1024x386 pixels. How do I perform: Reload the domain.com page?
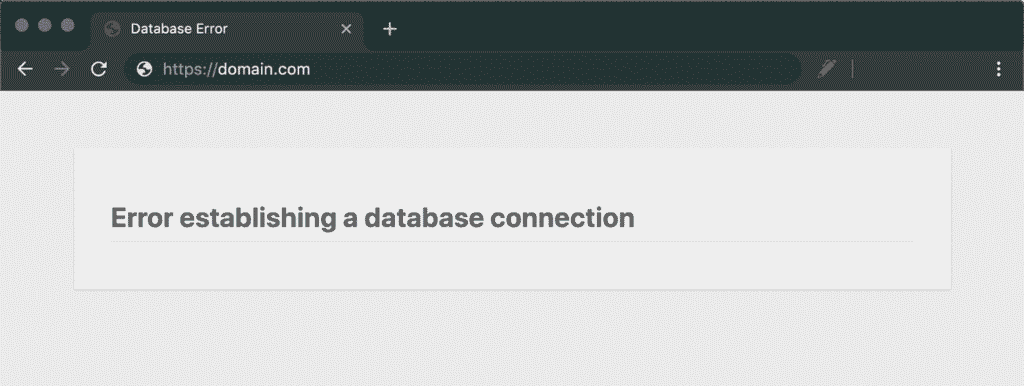[99, 69]
